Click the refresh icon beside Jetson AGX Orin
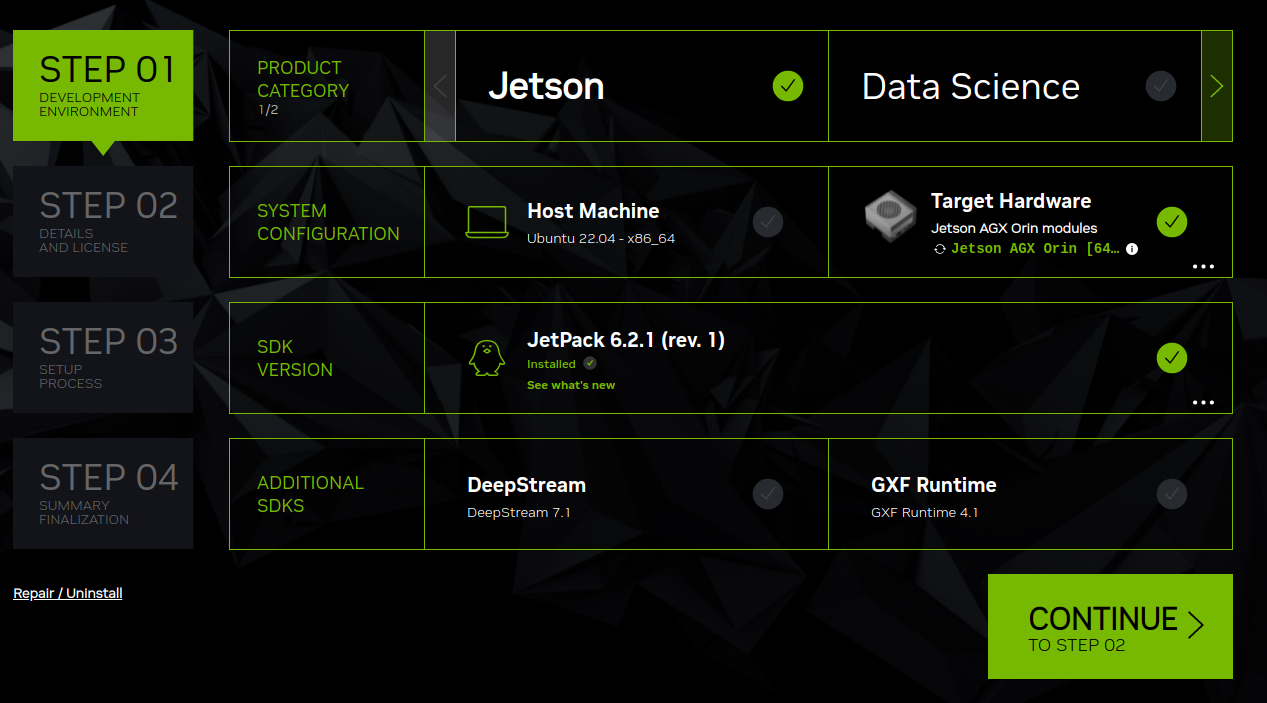The image size is (1267, 703). (940, 249)
